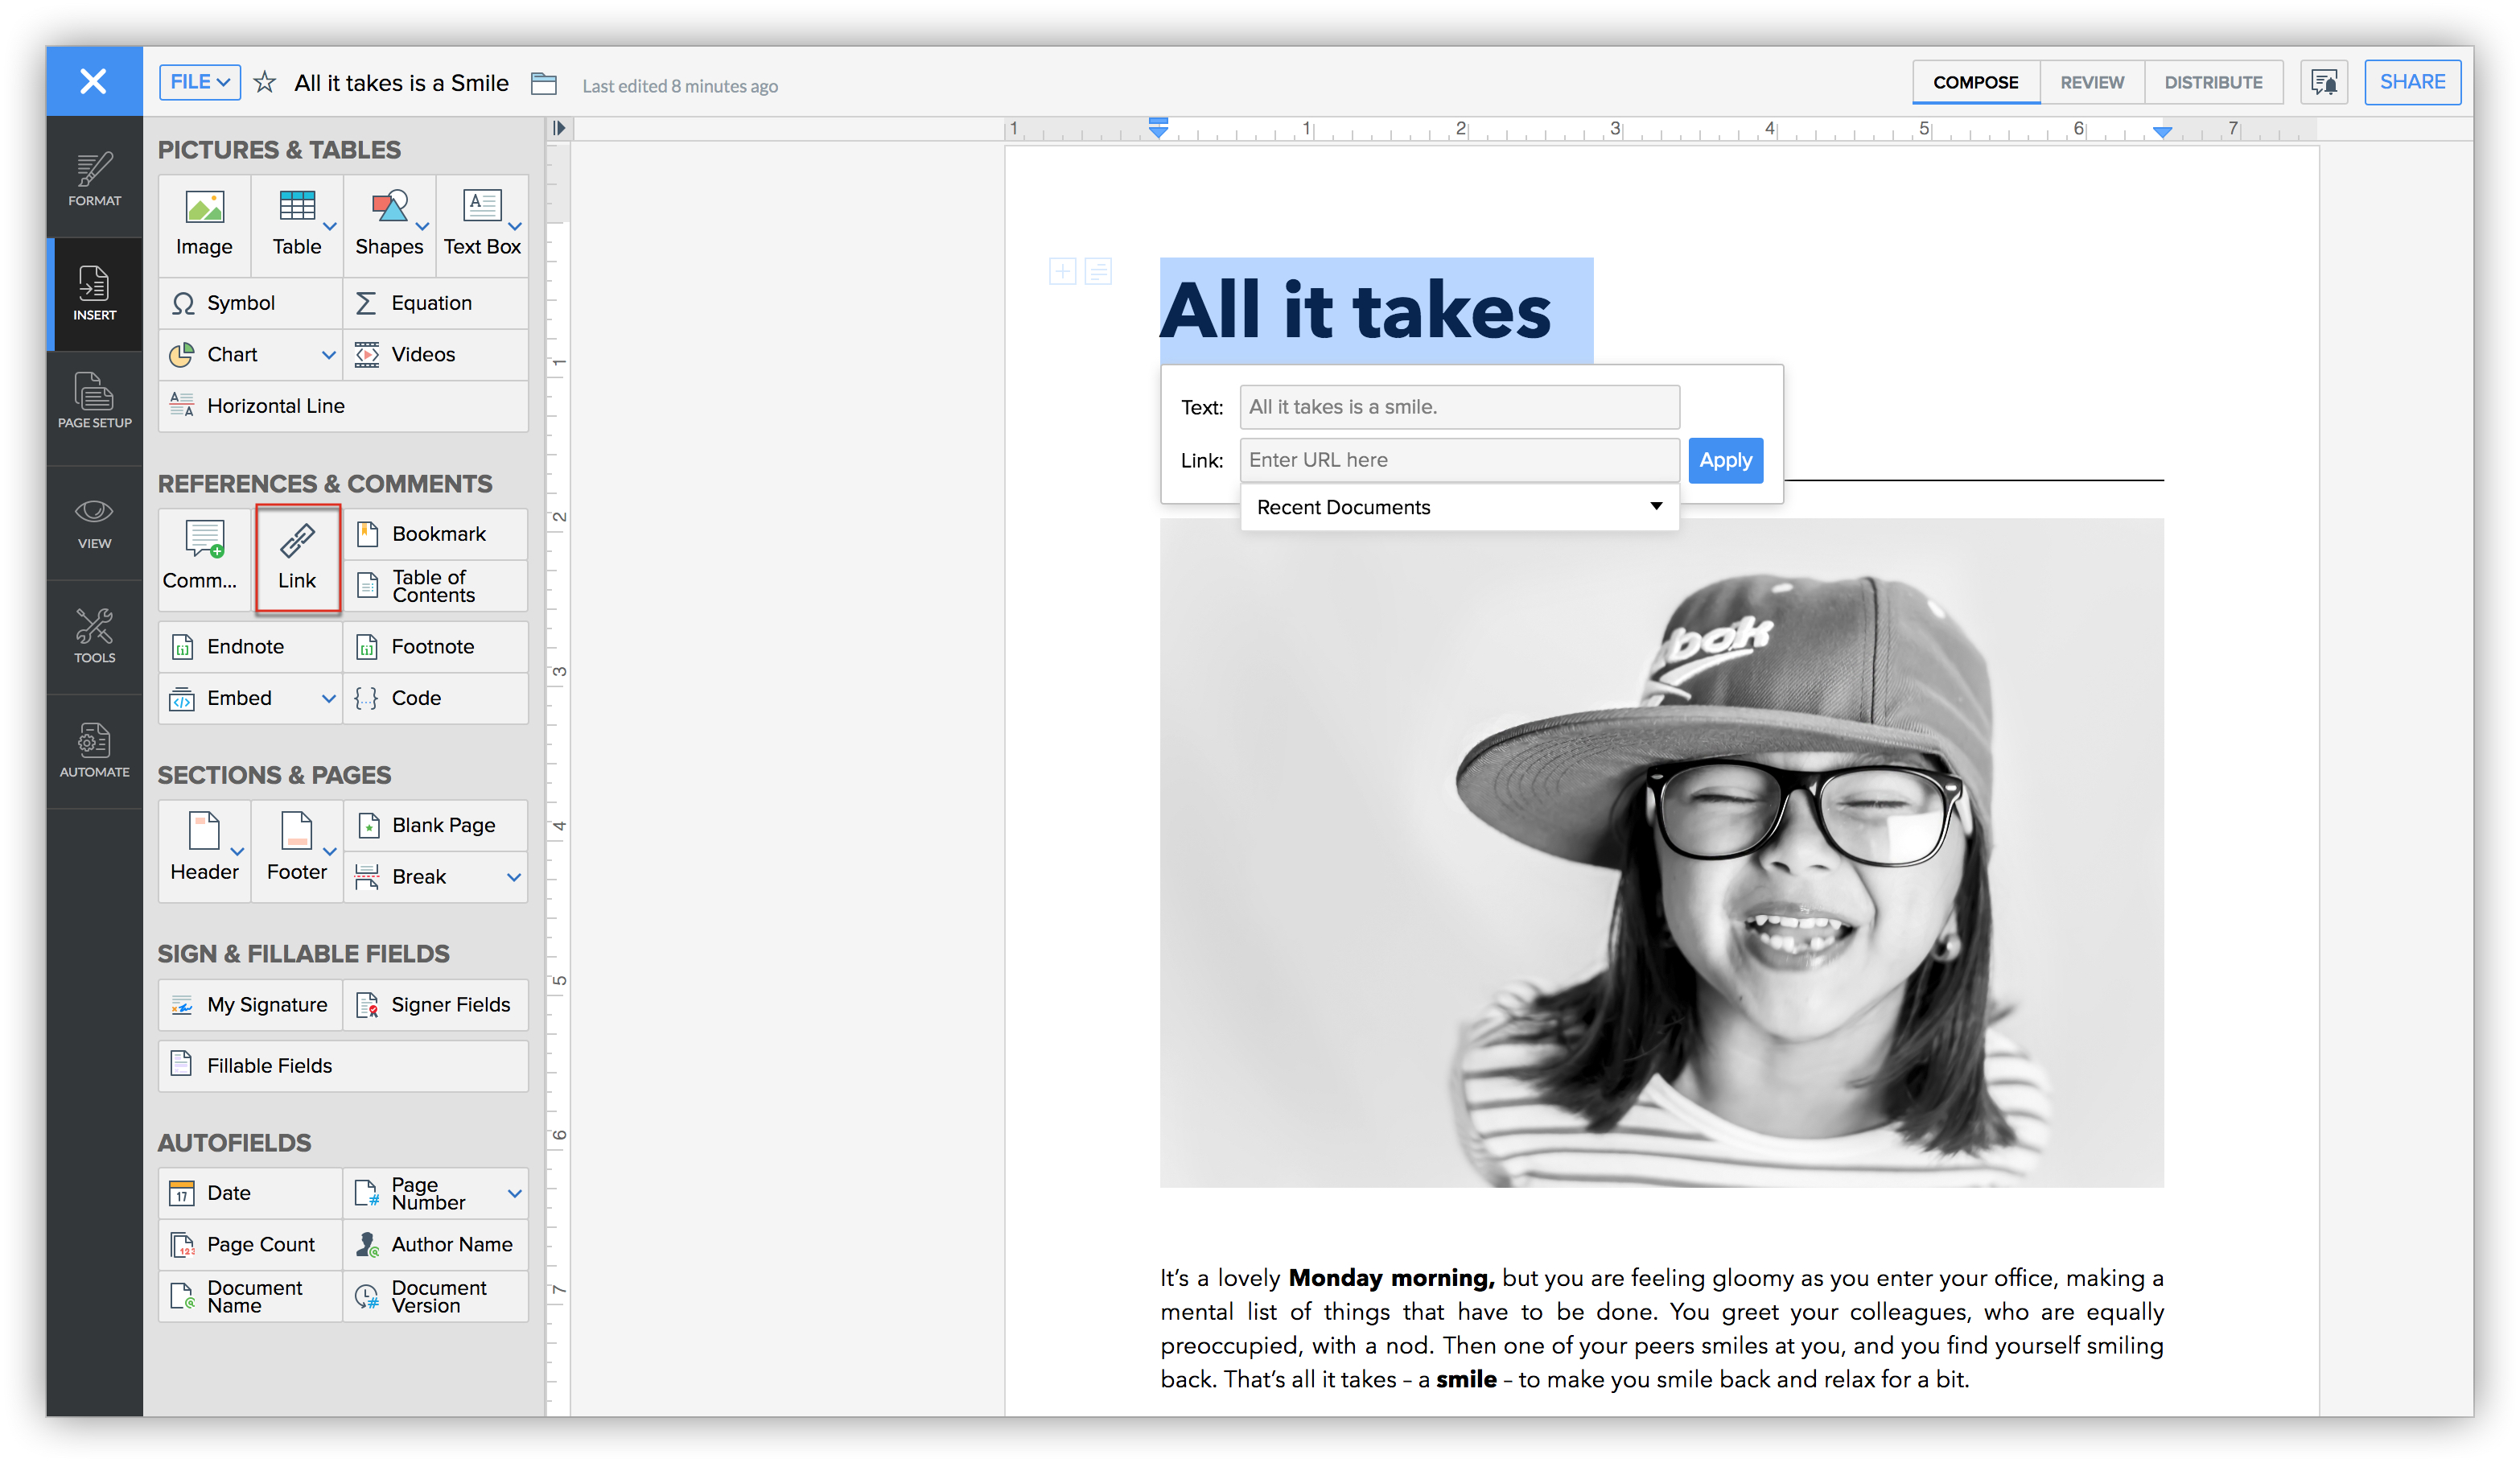The image size is (2520, 1463).
Task: Insert a Bookmark from the panel
Action: coord(437,534)
